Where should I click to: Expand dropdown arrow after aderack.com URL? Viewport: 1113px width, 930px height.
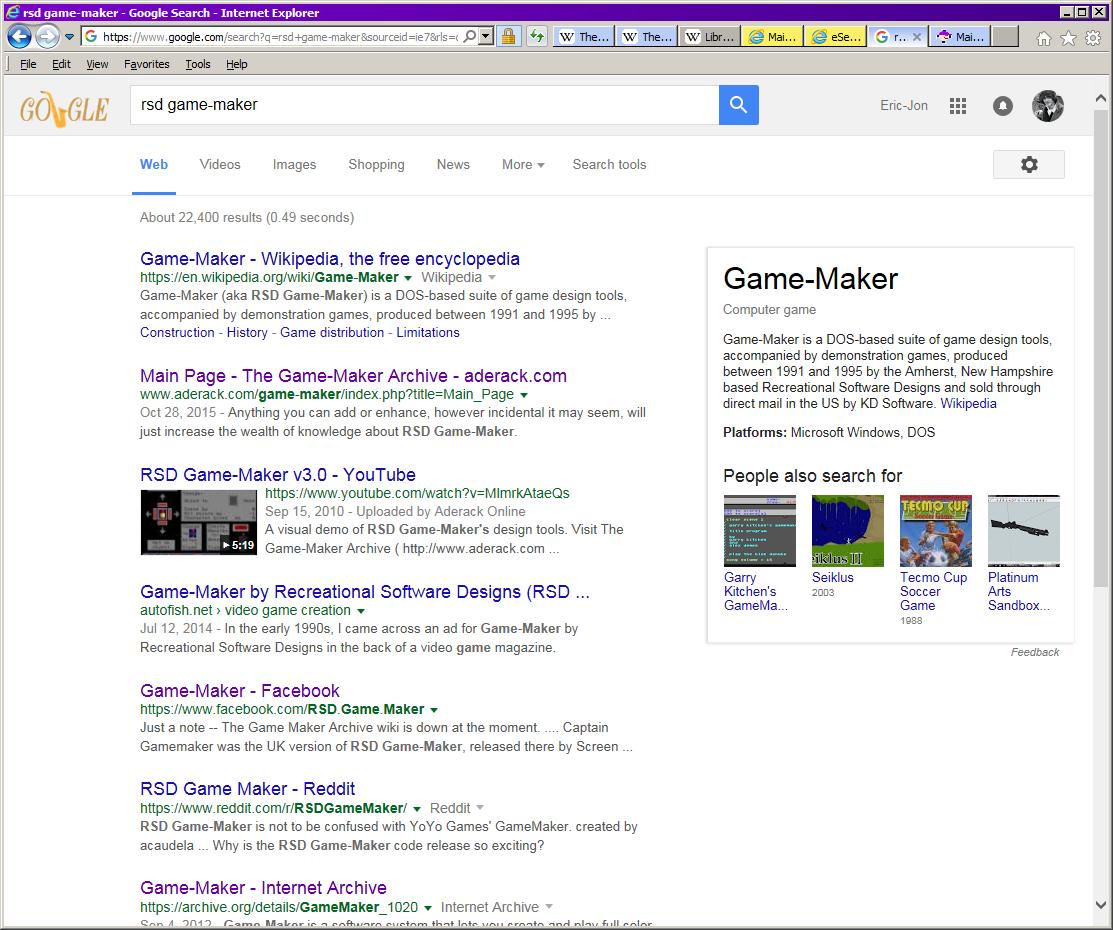pyautogui.click(x=524, y=395)
